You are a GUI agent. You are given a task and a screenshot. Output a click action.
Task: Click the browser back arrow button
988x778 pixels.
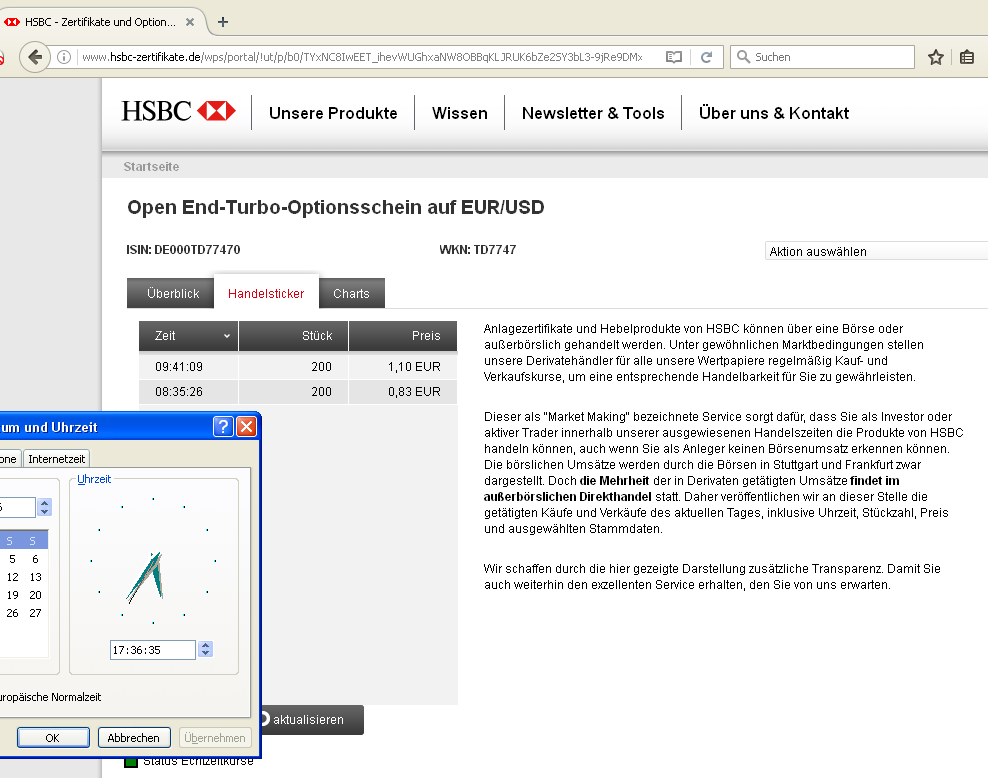click(35, 57)
